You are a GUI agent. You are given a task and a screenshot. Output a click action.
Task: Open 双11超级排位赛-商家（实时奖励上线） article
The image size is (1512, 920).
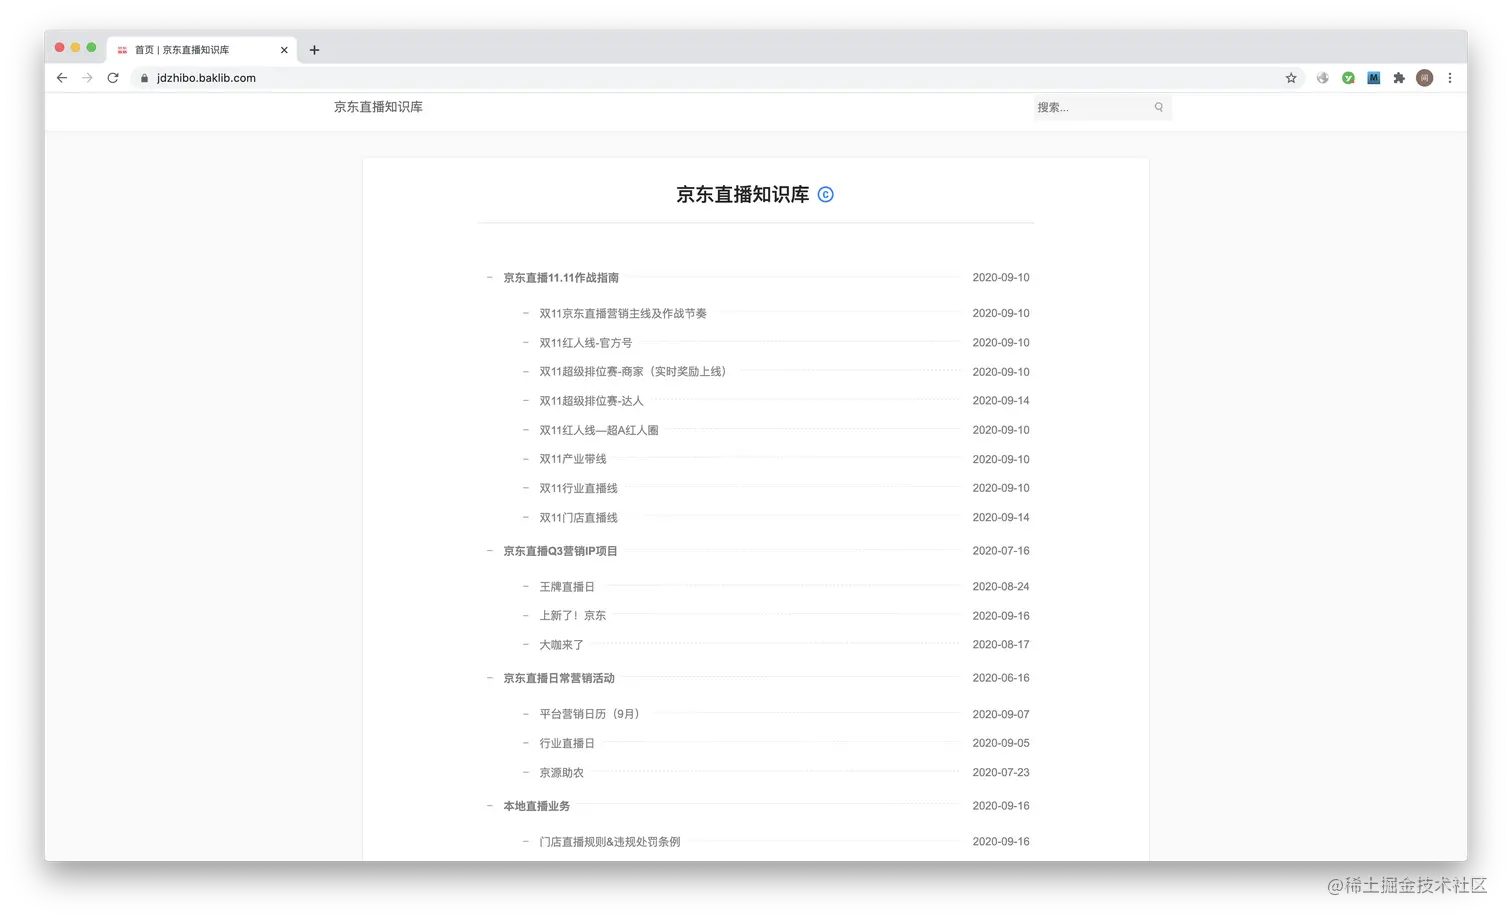click(x=633, y=372)
